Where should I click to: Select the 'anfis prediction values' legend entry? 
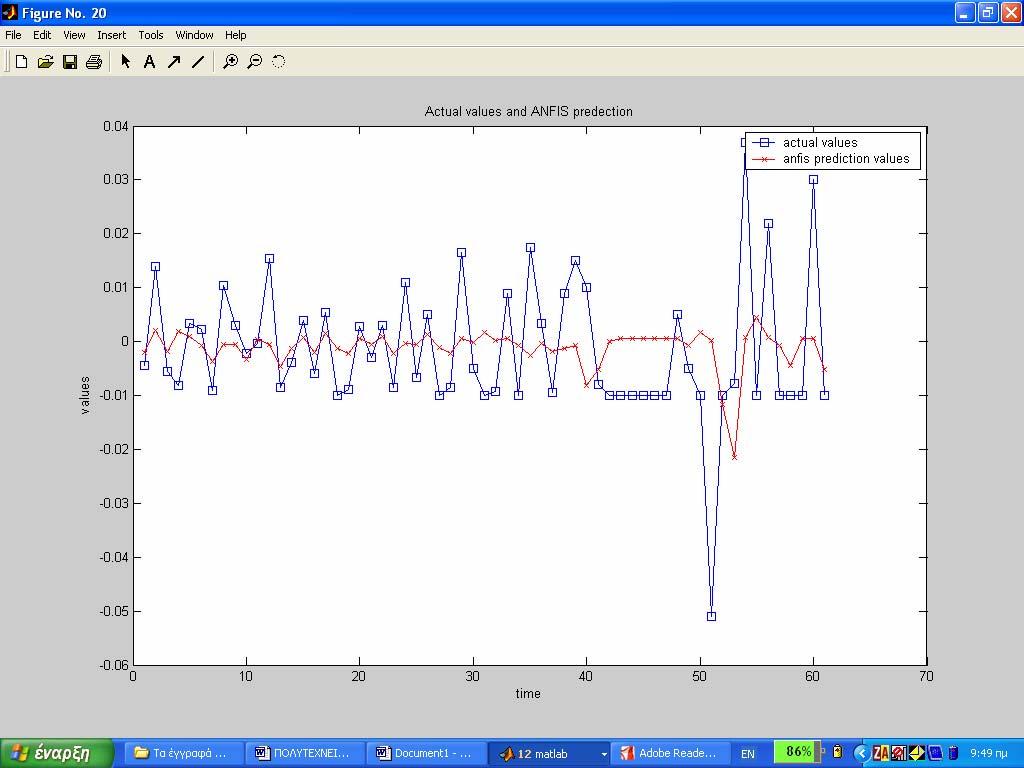pos(846,159)
